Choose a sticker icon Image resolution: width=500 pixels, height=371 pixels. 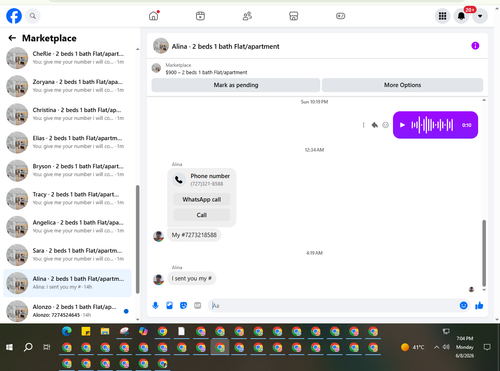pyautogui.click(x=183, y=305)
